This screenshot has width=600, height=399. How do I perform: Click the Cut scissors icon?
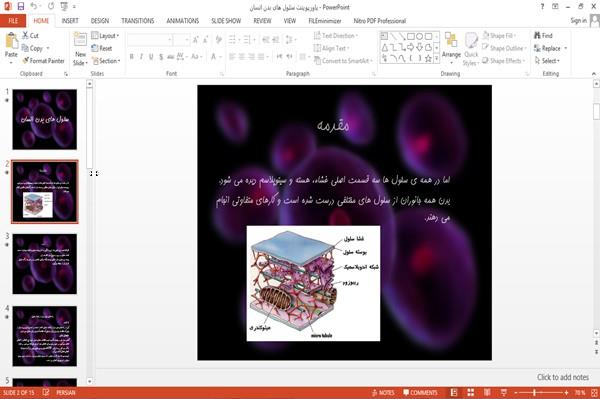coord(25,35)
